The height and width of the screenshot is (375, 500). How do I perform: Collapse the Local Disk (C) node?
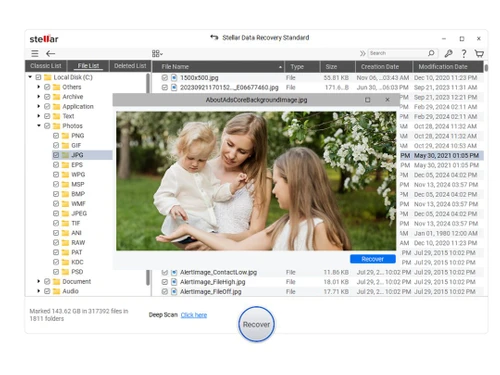click(x=30, y=77)
